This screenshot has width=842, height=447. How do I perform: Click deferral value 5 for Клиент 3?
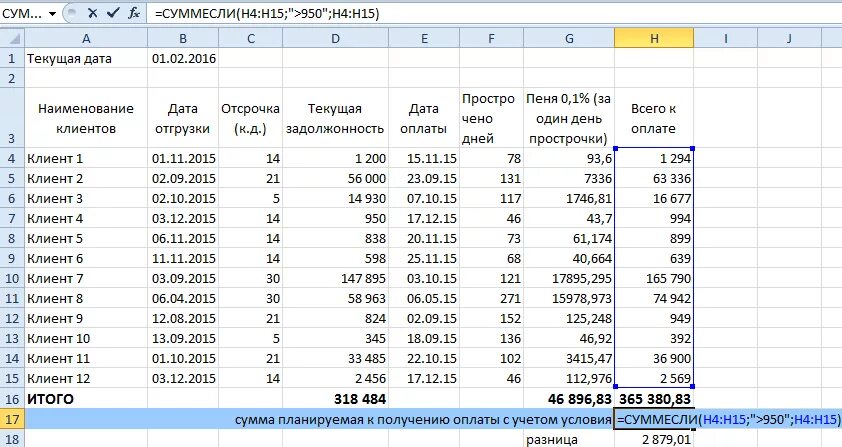251,198
